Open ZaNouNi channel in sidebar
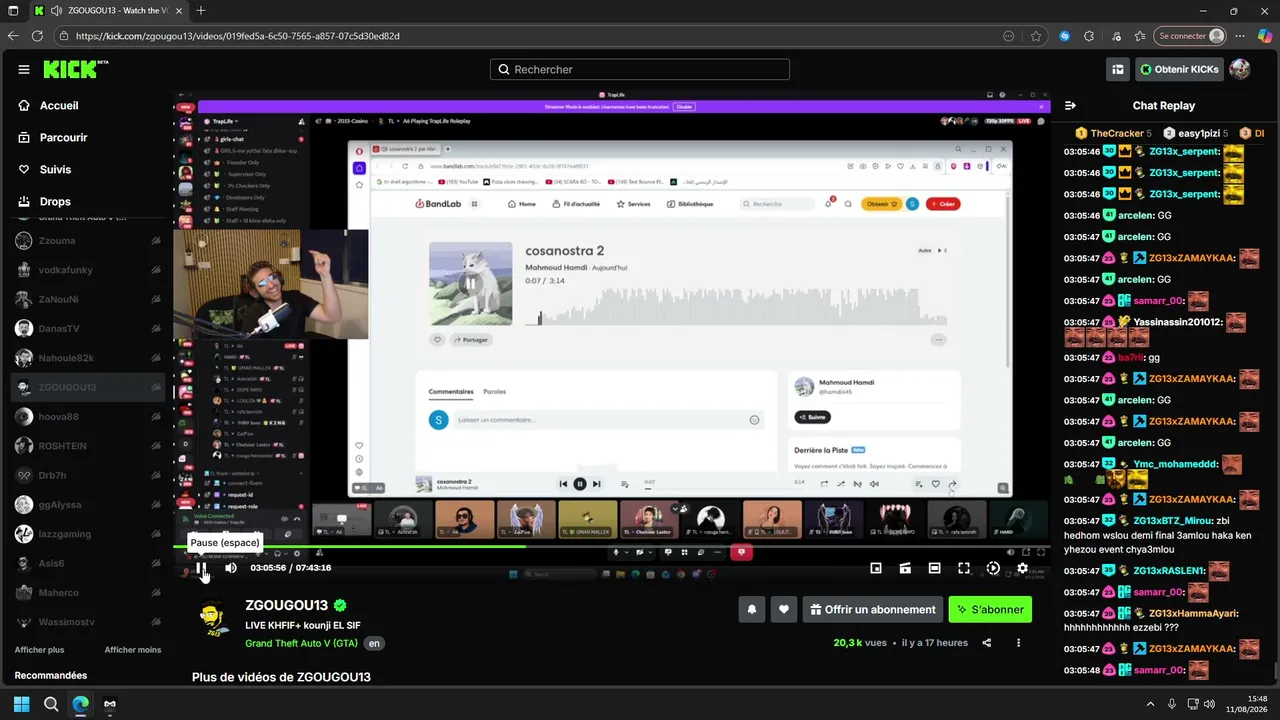Screen dimensions: 1280x720 (88, 299)
